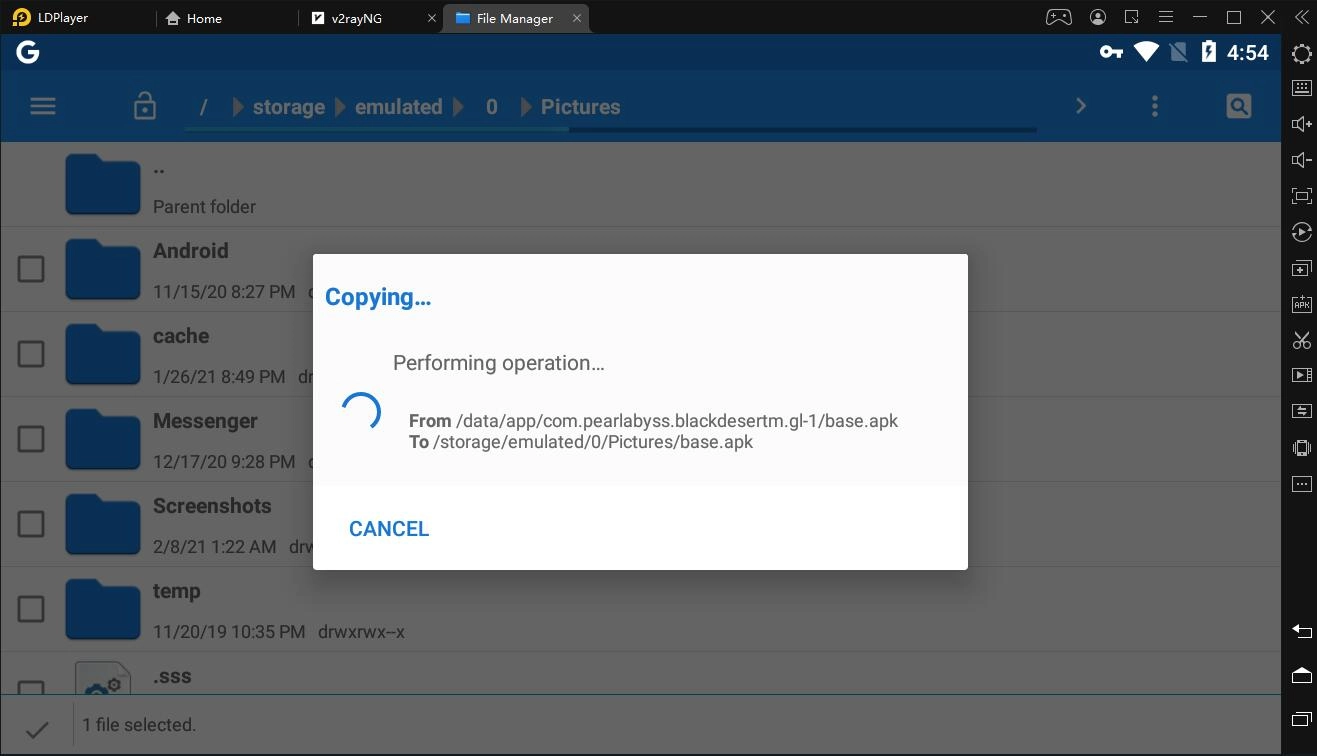Viewport: 1317px width, 756px height.
Task: Open the screenshot capture tool
Action: (1301, 341)
